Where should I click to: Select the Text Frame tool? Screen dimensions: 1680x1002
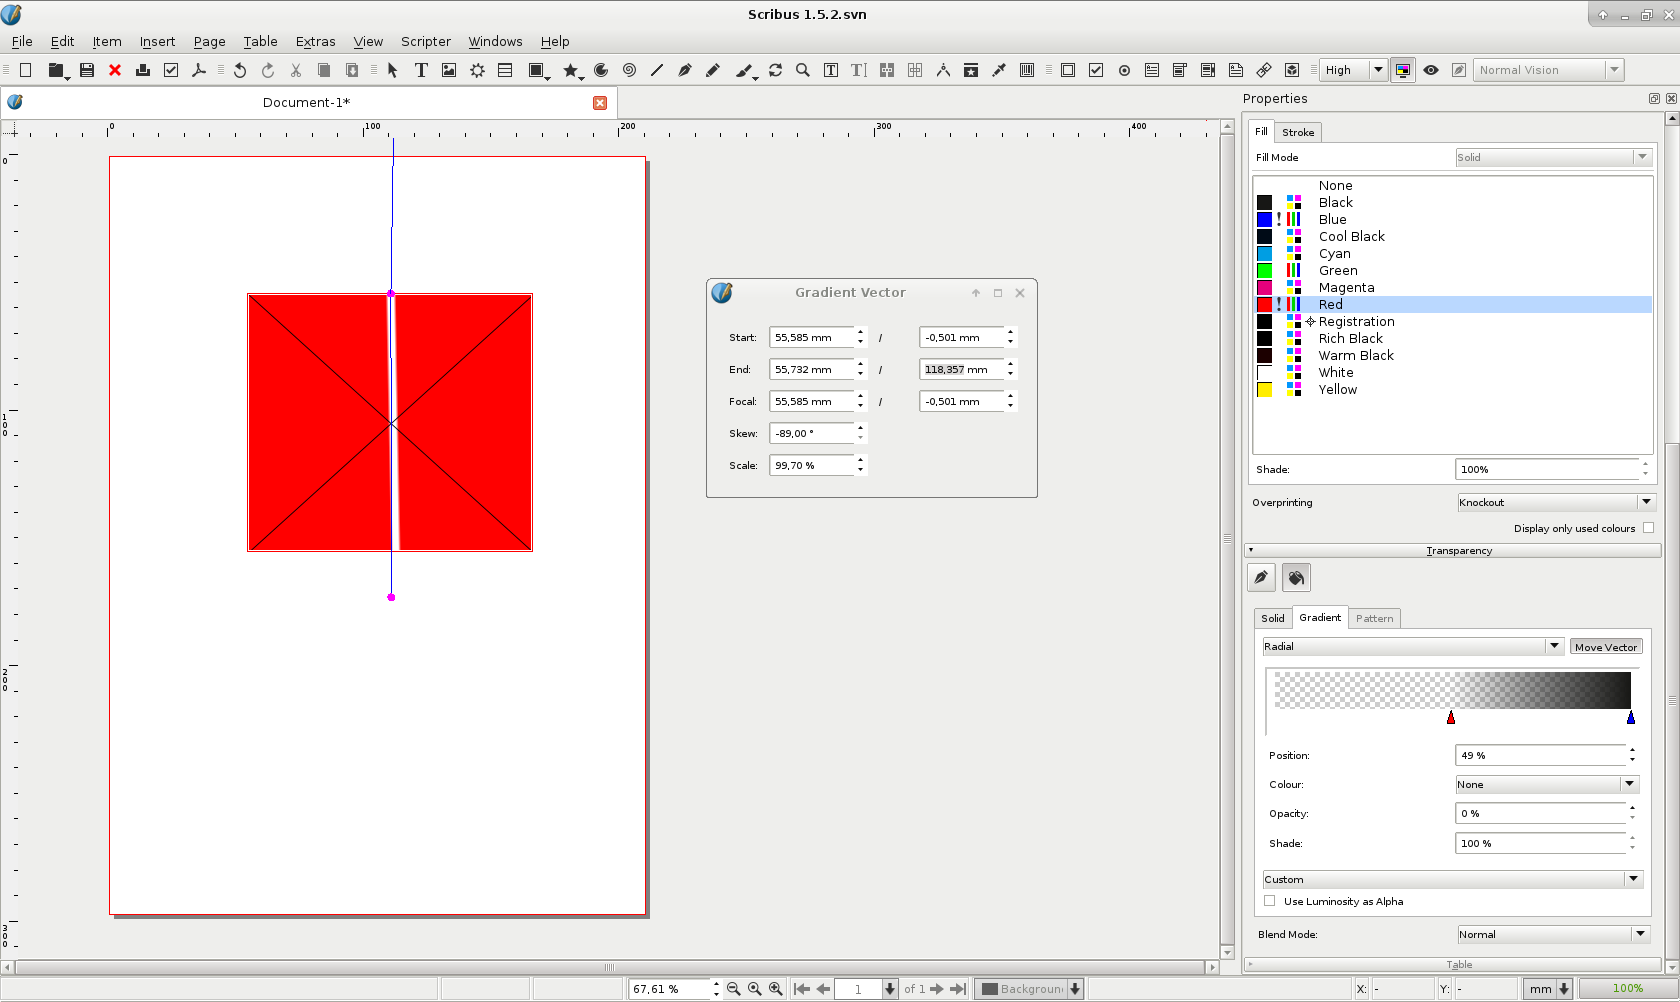[421, 70]
